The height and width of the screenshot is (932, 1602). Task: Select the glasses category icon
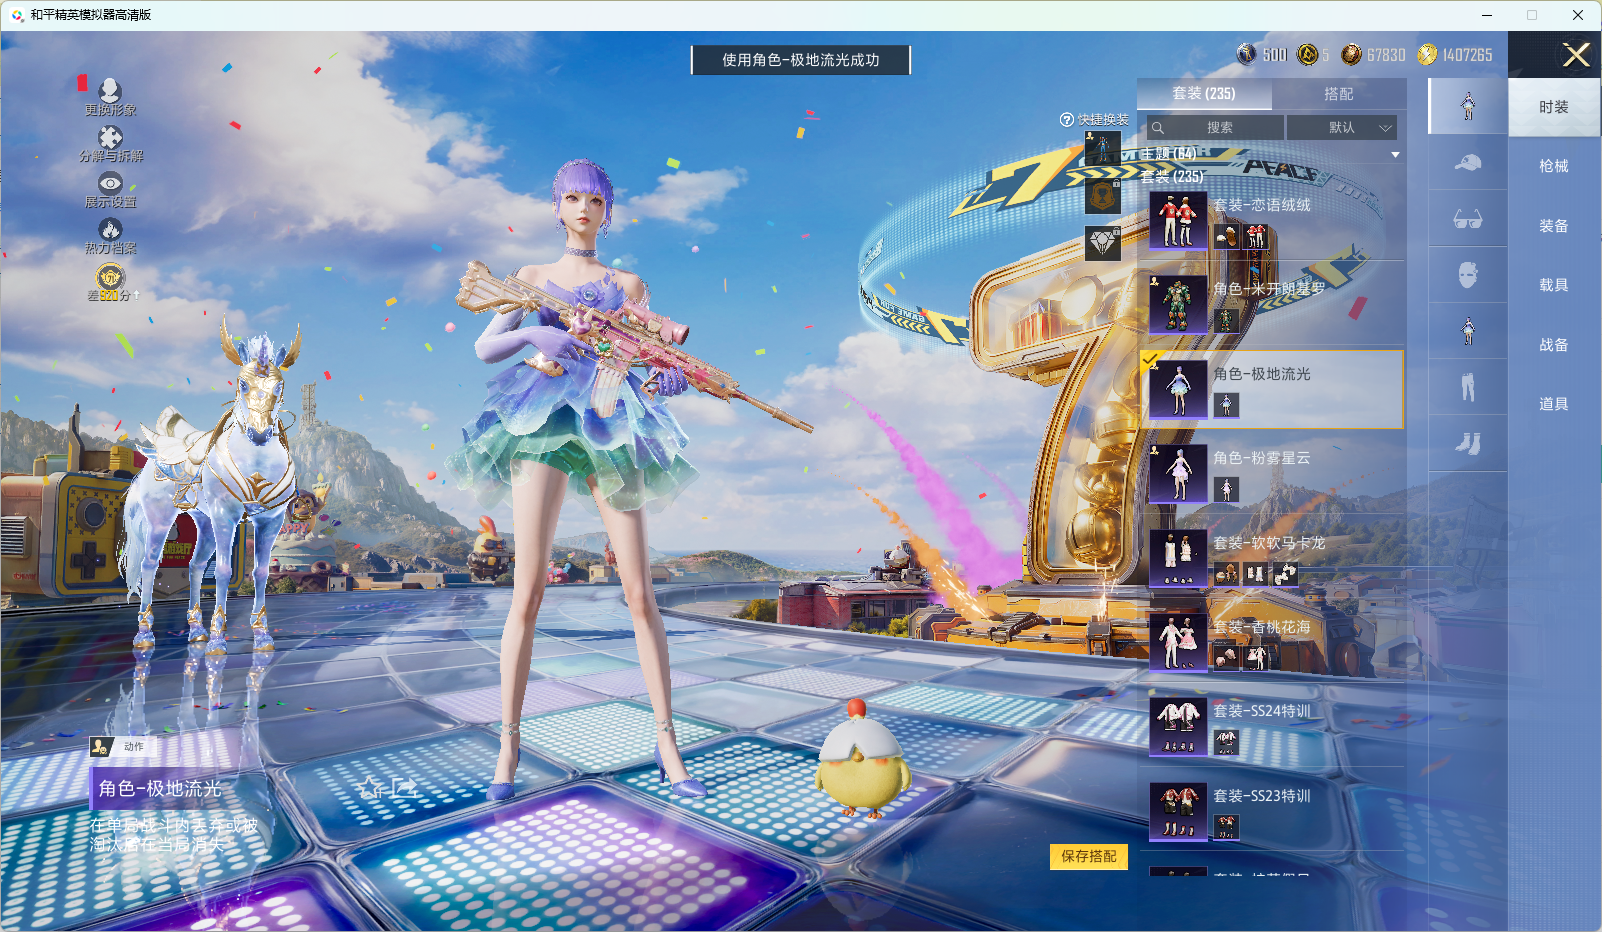(1468, 219)
